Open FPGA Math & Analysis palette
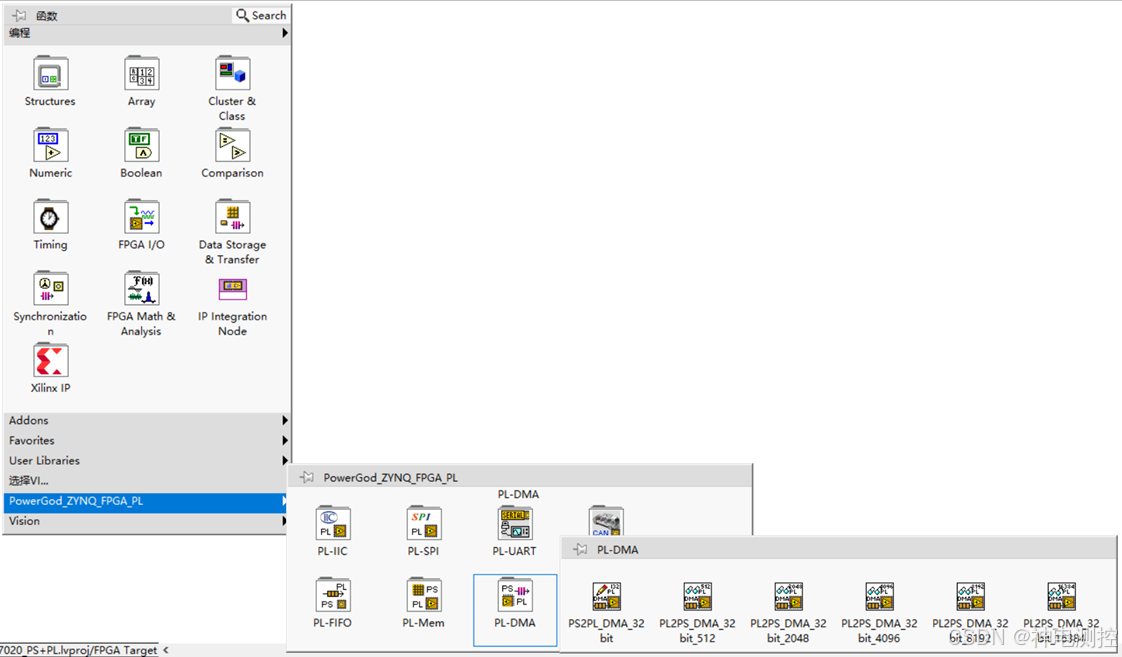 pos(142,289)
